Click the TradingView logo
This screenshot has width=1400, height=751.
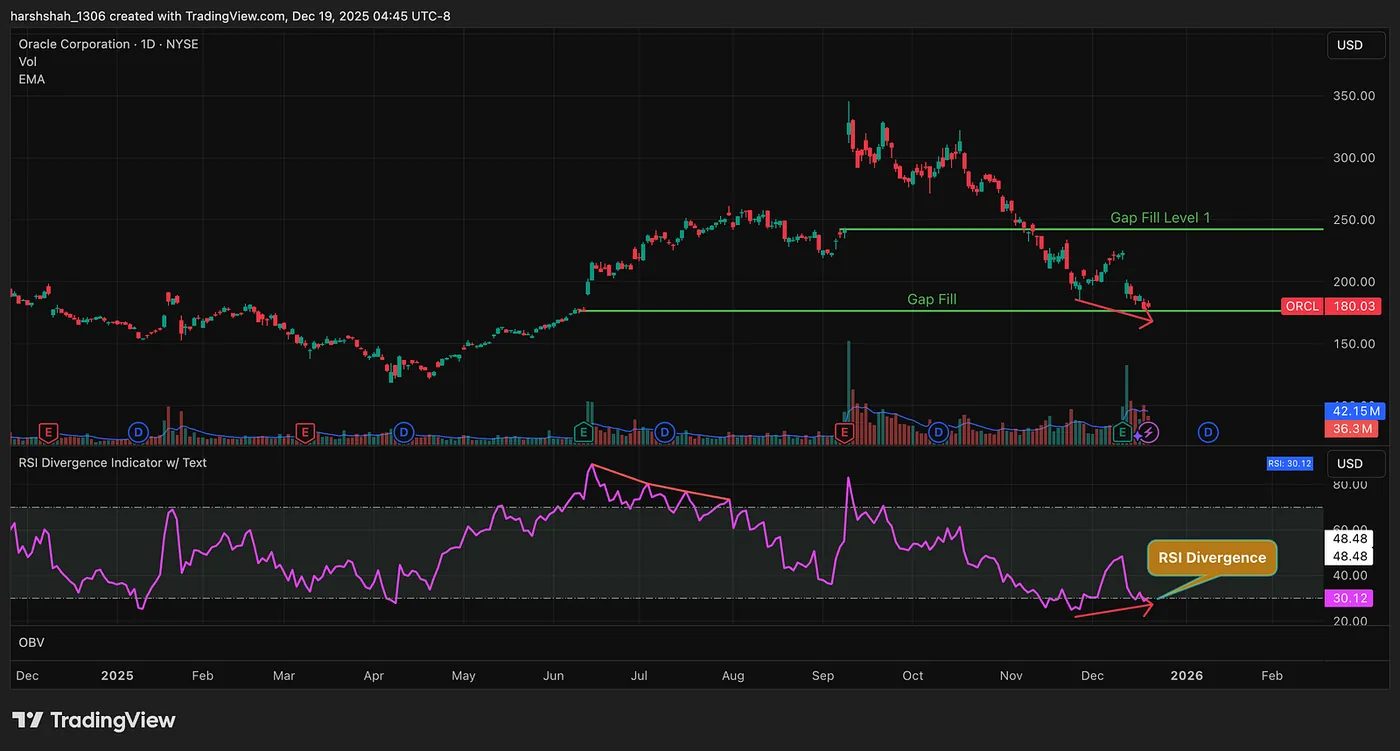click(94, 720)
